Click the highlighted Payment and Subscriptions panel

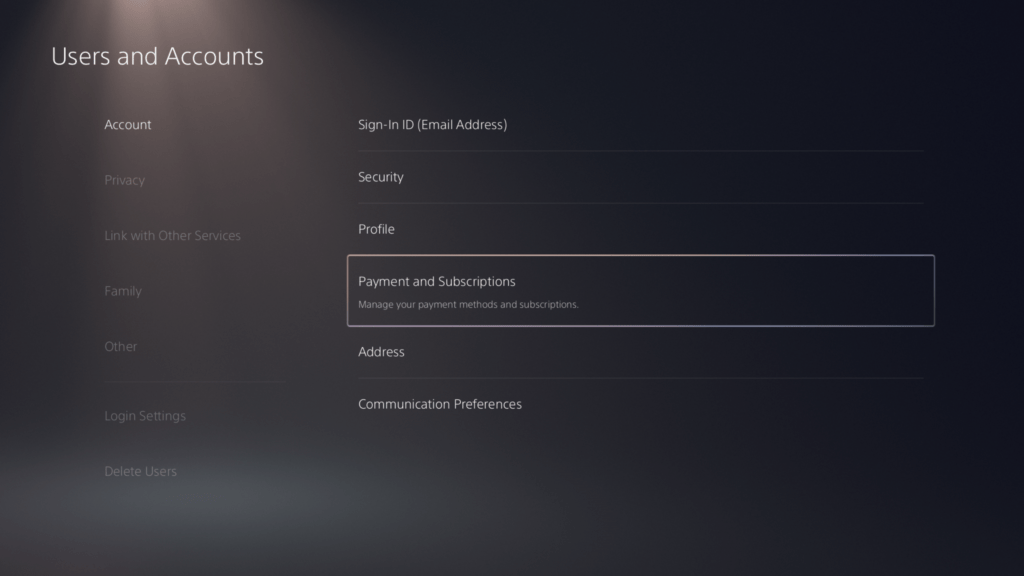click(640, 290)
